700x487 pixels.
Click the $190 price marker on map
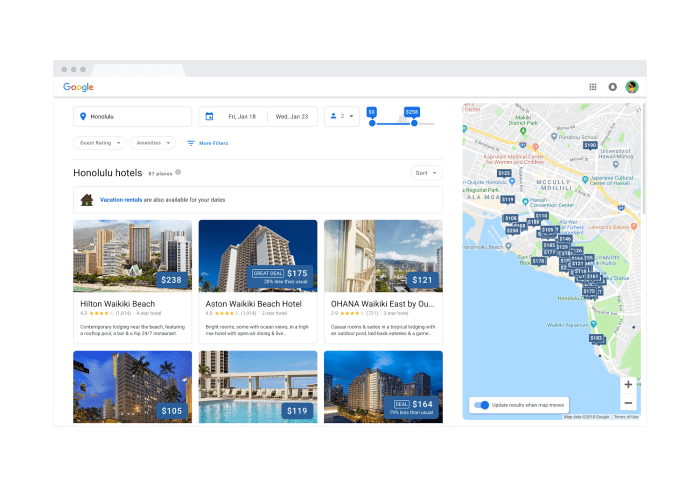590,146
